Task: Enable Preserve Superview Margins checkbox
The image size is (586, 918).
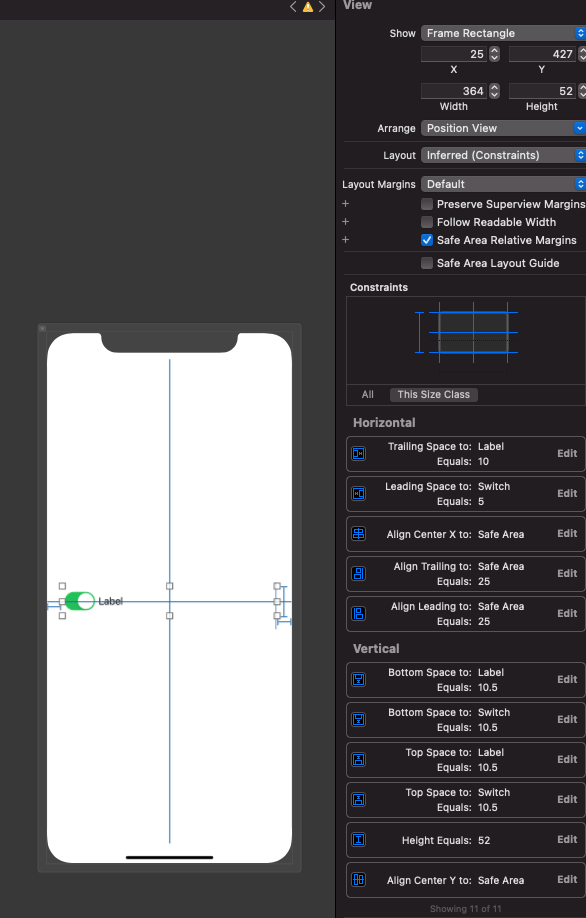Action: [427, 204]
